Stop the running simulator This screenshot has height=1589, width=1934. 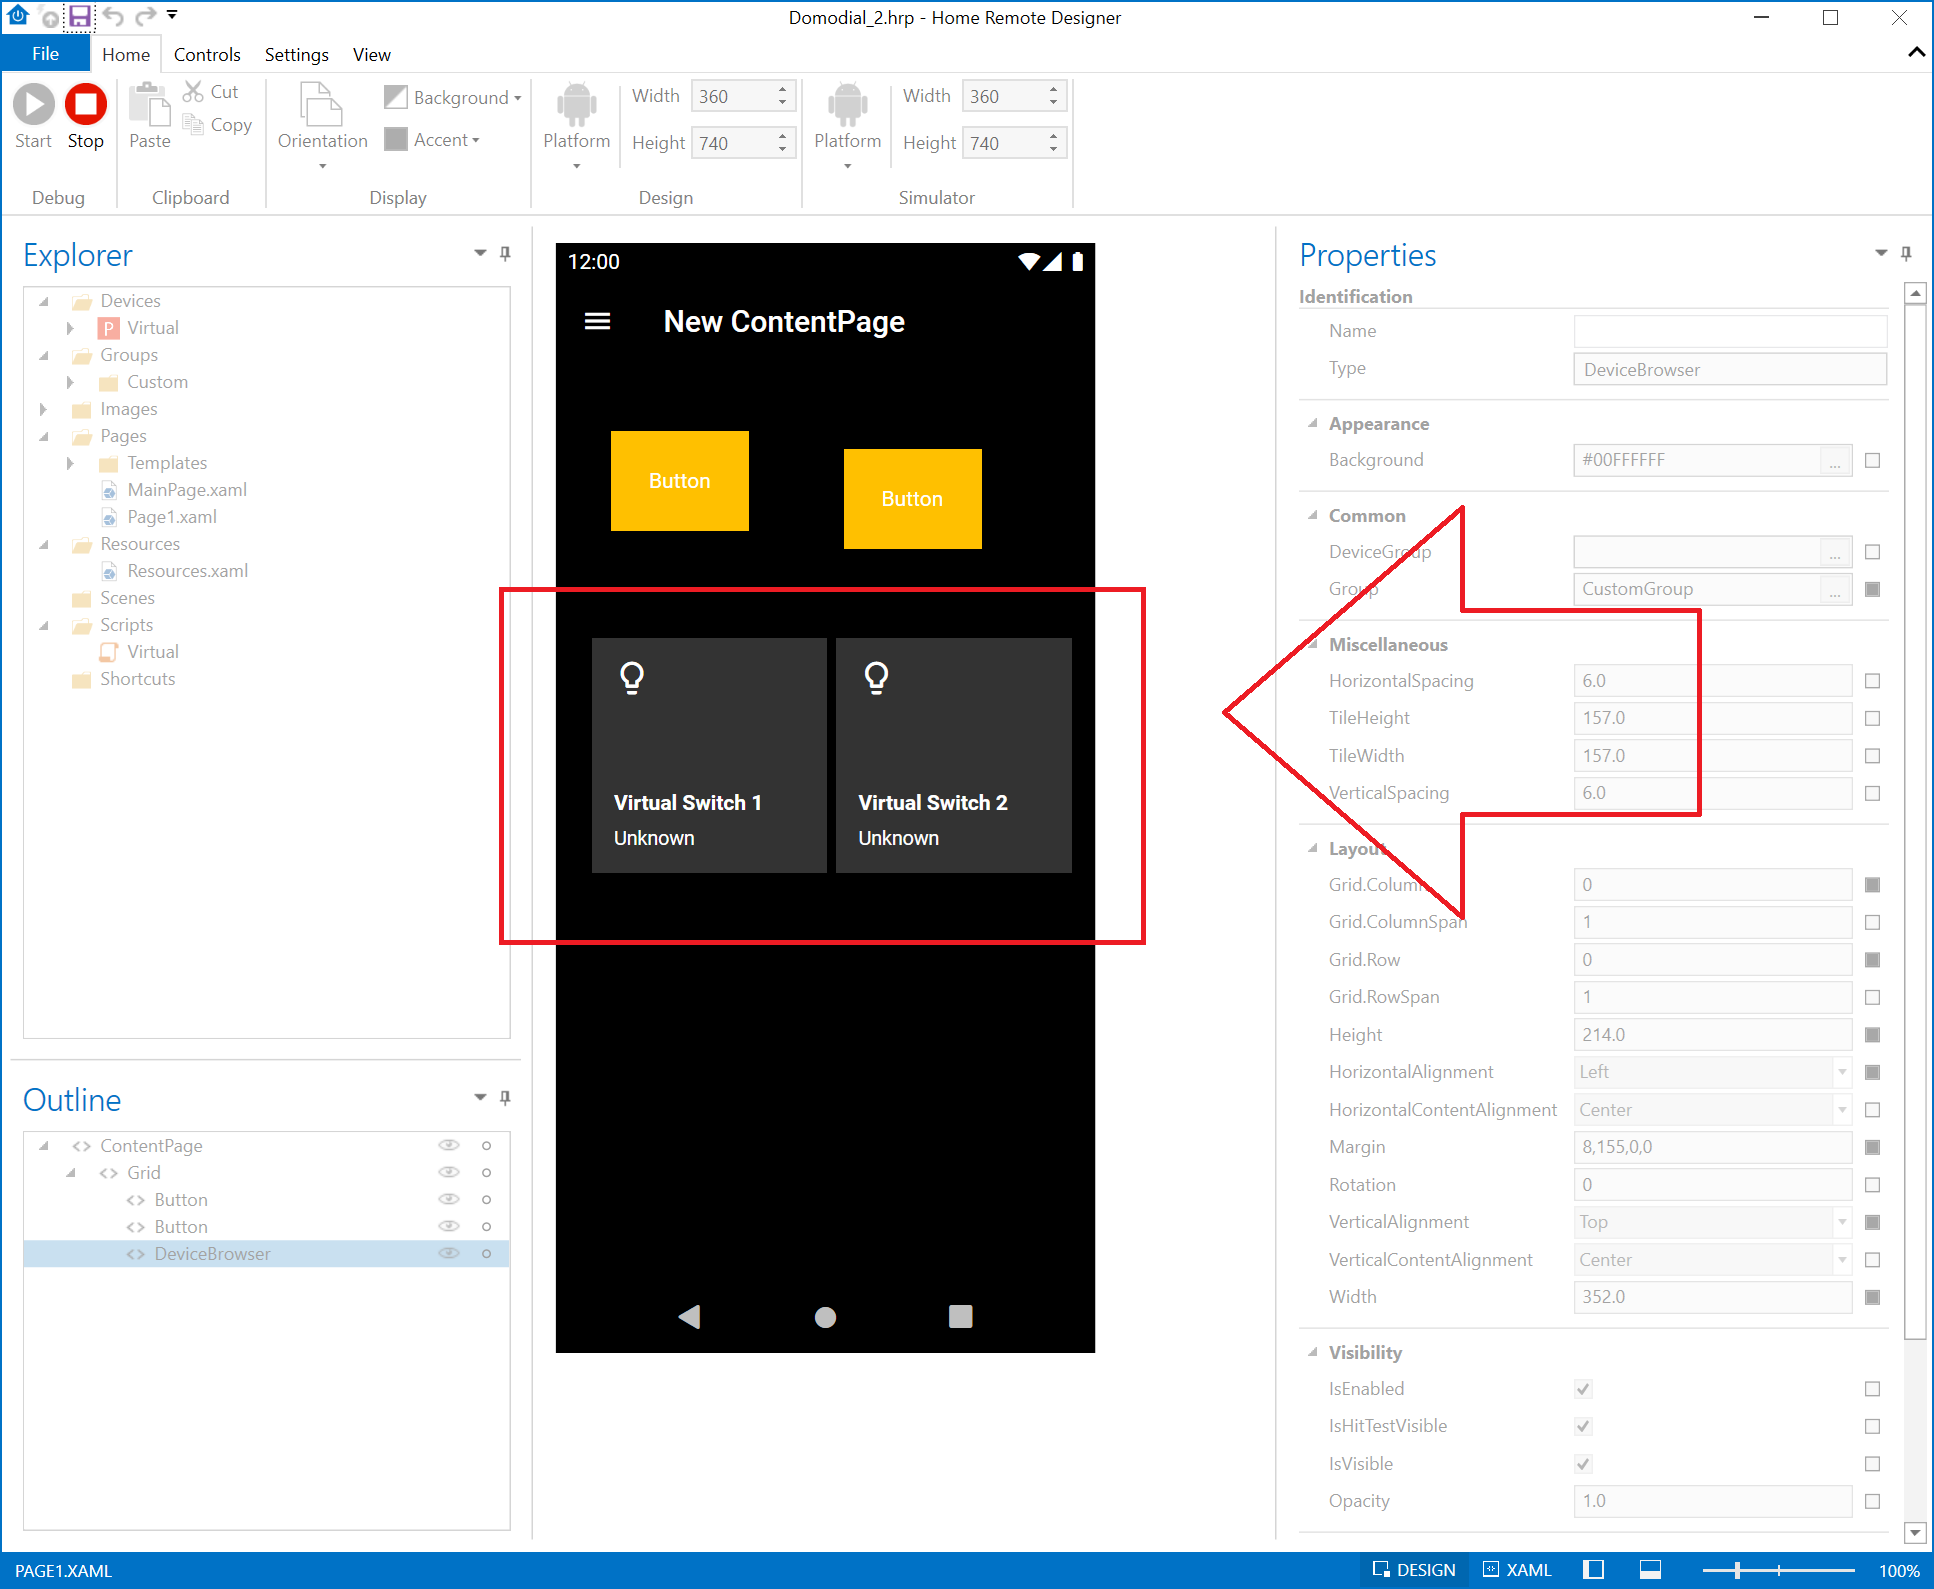pos(86,115)
